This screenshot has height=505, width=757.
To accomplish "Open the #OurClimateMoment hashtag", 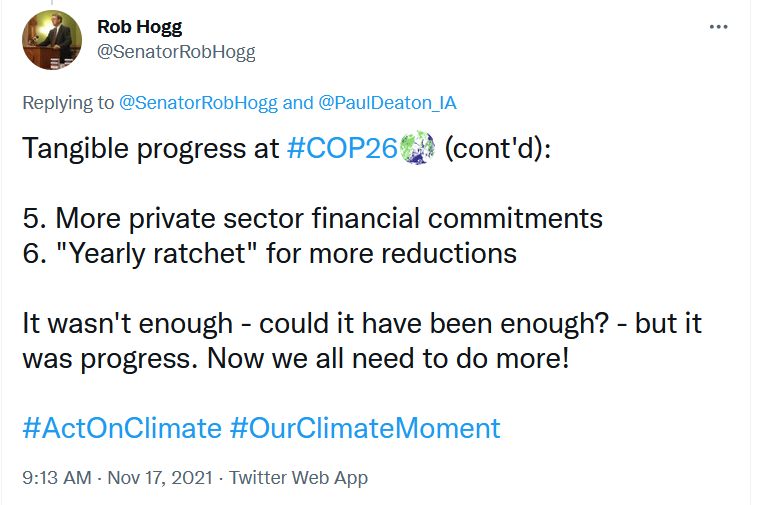I will click(364, 428).
